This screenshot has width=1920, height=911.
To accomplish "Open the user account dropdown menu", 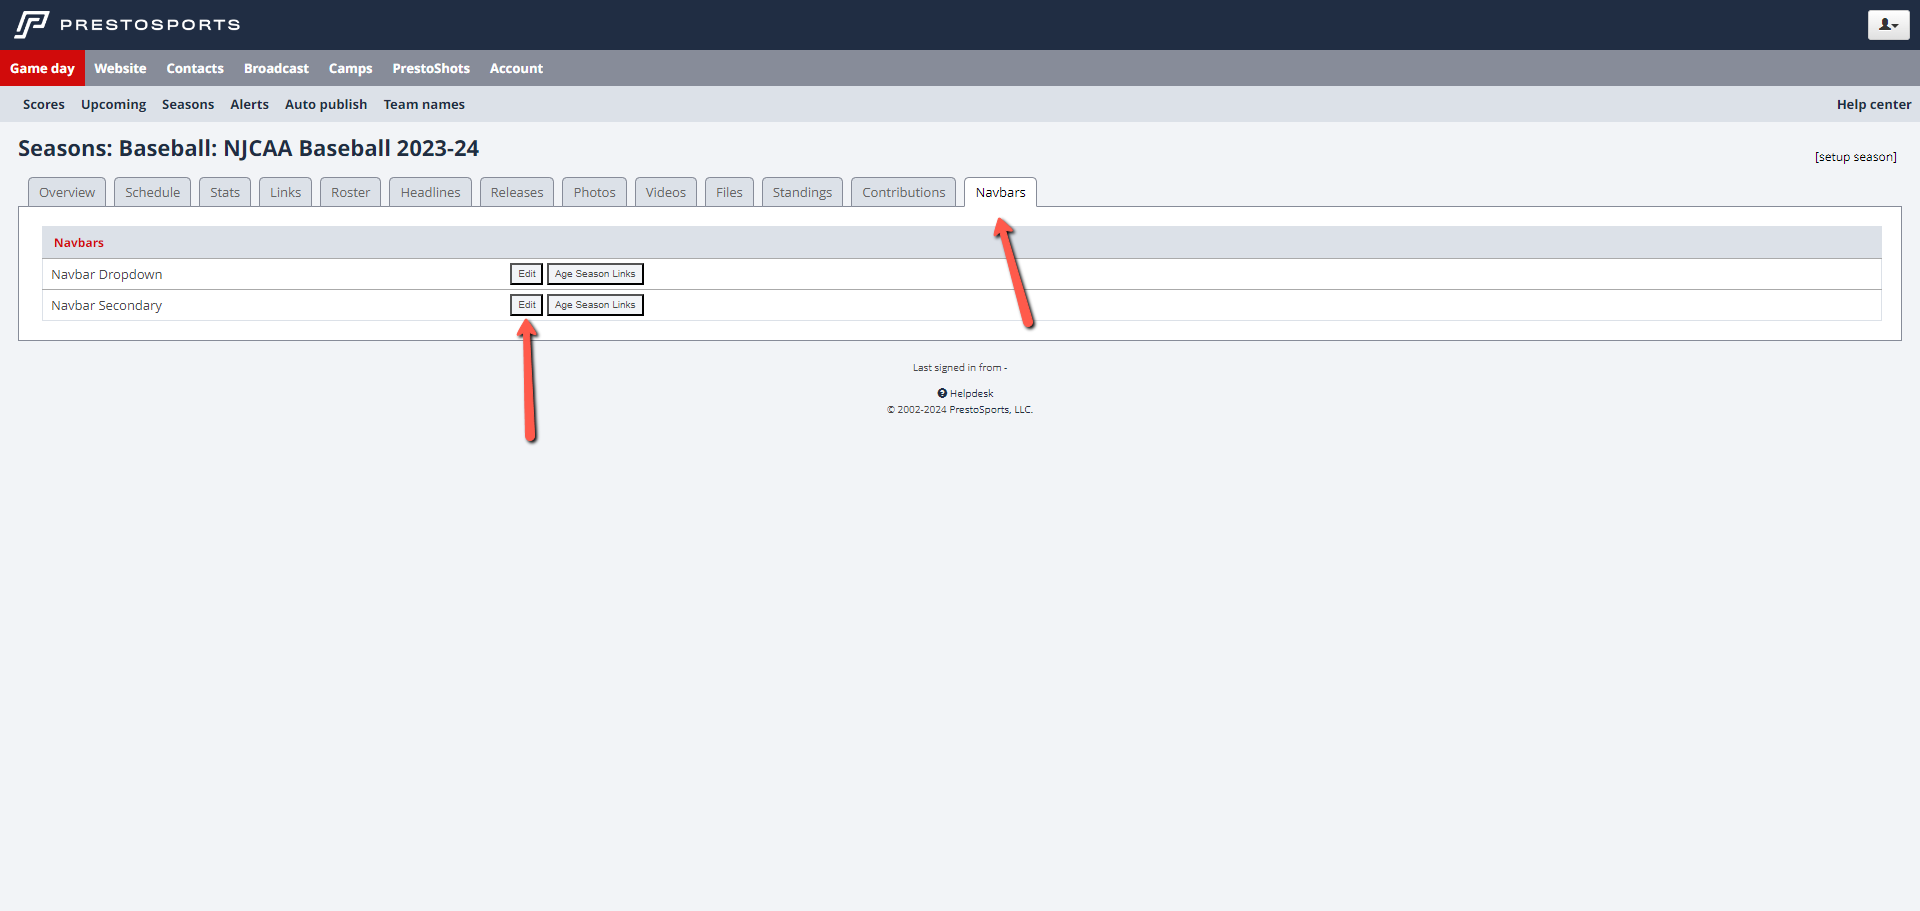I will 1888,25.
